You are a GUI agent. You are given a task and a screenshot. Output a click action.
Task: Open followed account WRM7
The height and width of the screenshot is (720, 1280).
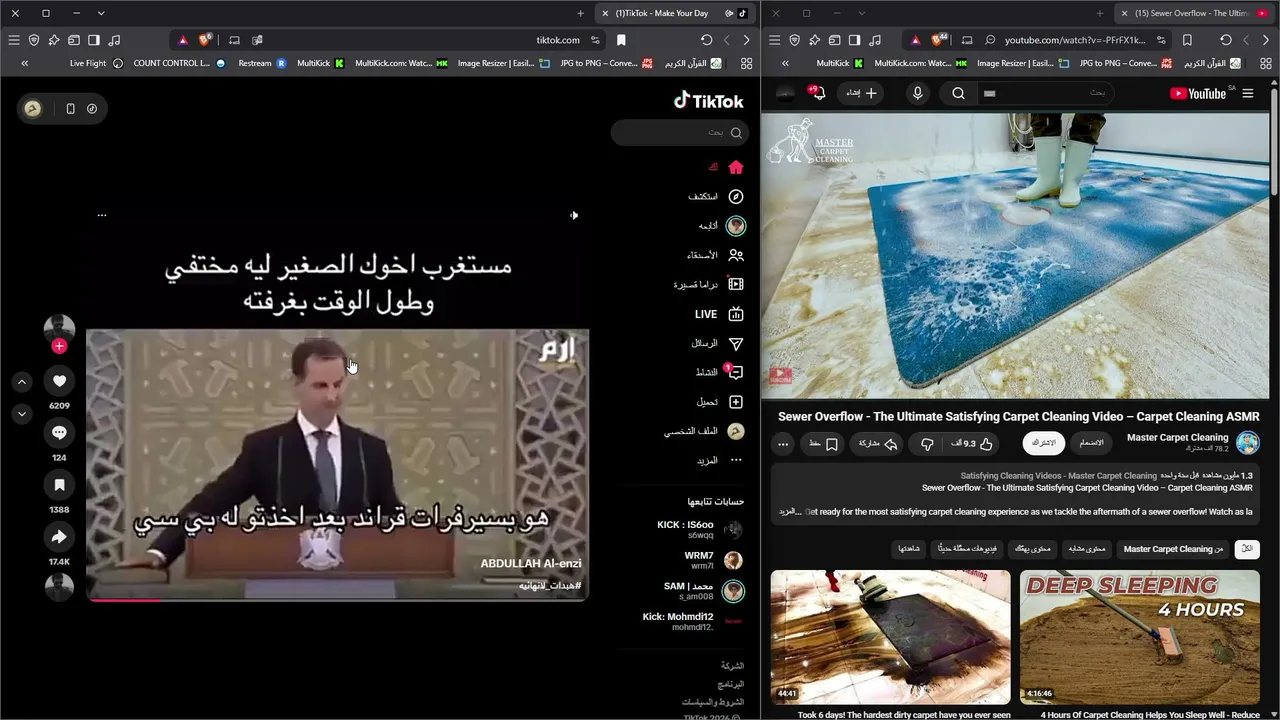click(x=713, y=560)
